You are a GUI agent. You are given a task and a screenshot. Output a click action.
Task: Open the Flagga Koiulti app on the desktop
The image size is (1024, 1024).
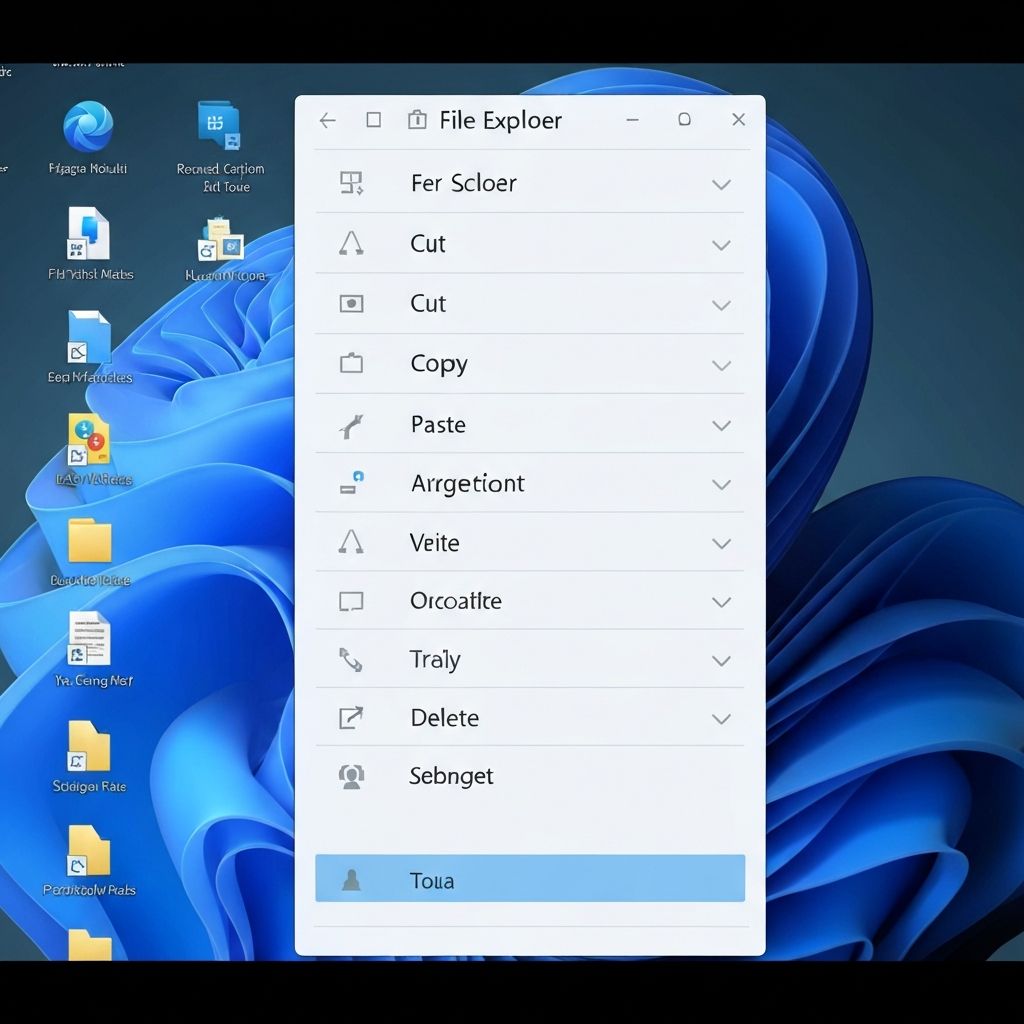[x=88, y=128]
